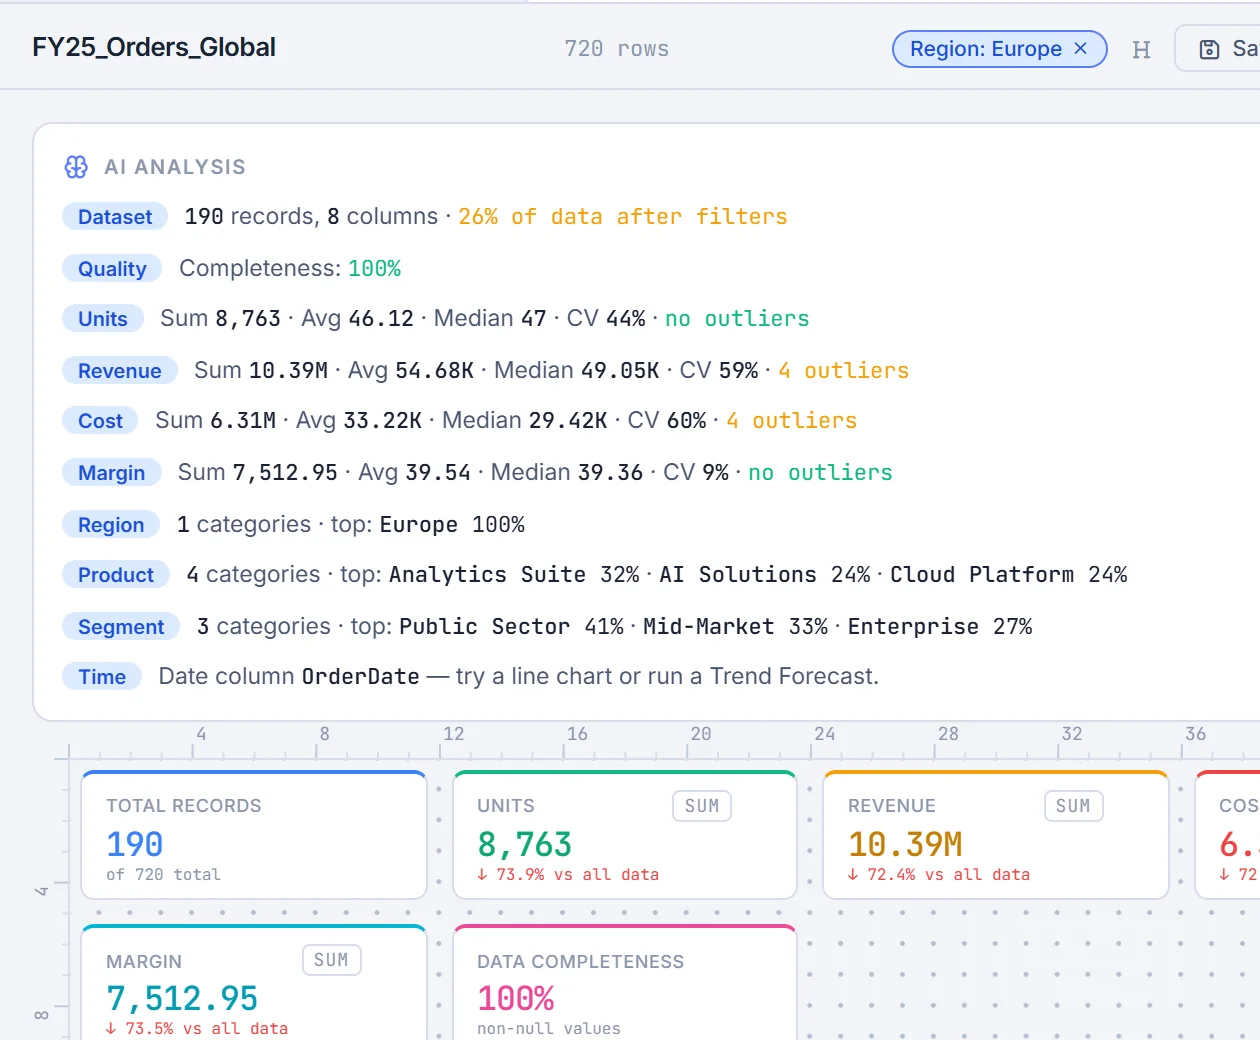The image size is (1260, 1040).
Task: Click the "4 outliers" note in the Cost row
Action: tap(792, 421)
